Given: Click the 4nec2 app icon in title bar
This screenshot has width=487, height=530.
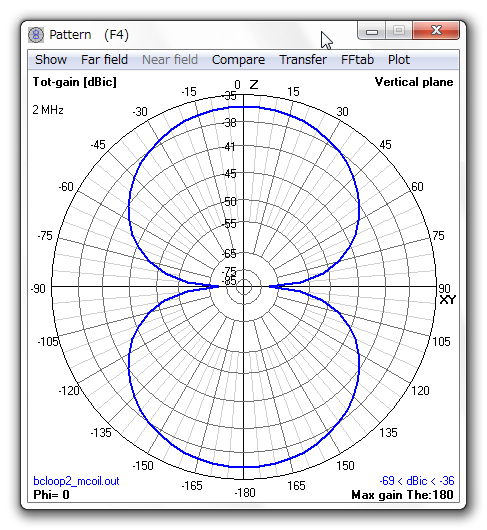Looking at the screenshot, I should tap(36, 35).
